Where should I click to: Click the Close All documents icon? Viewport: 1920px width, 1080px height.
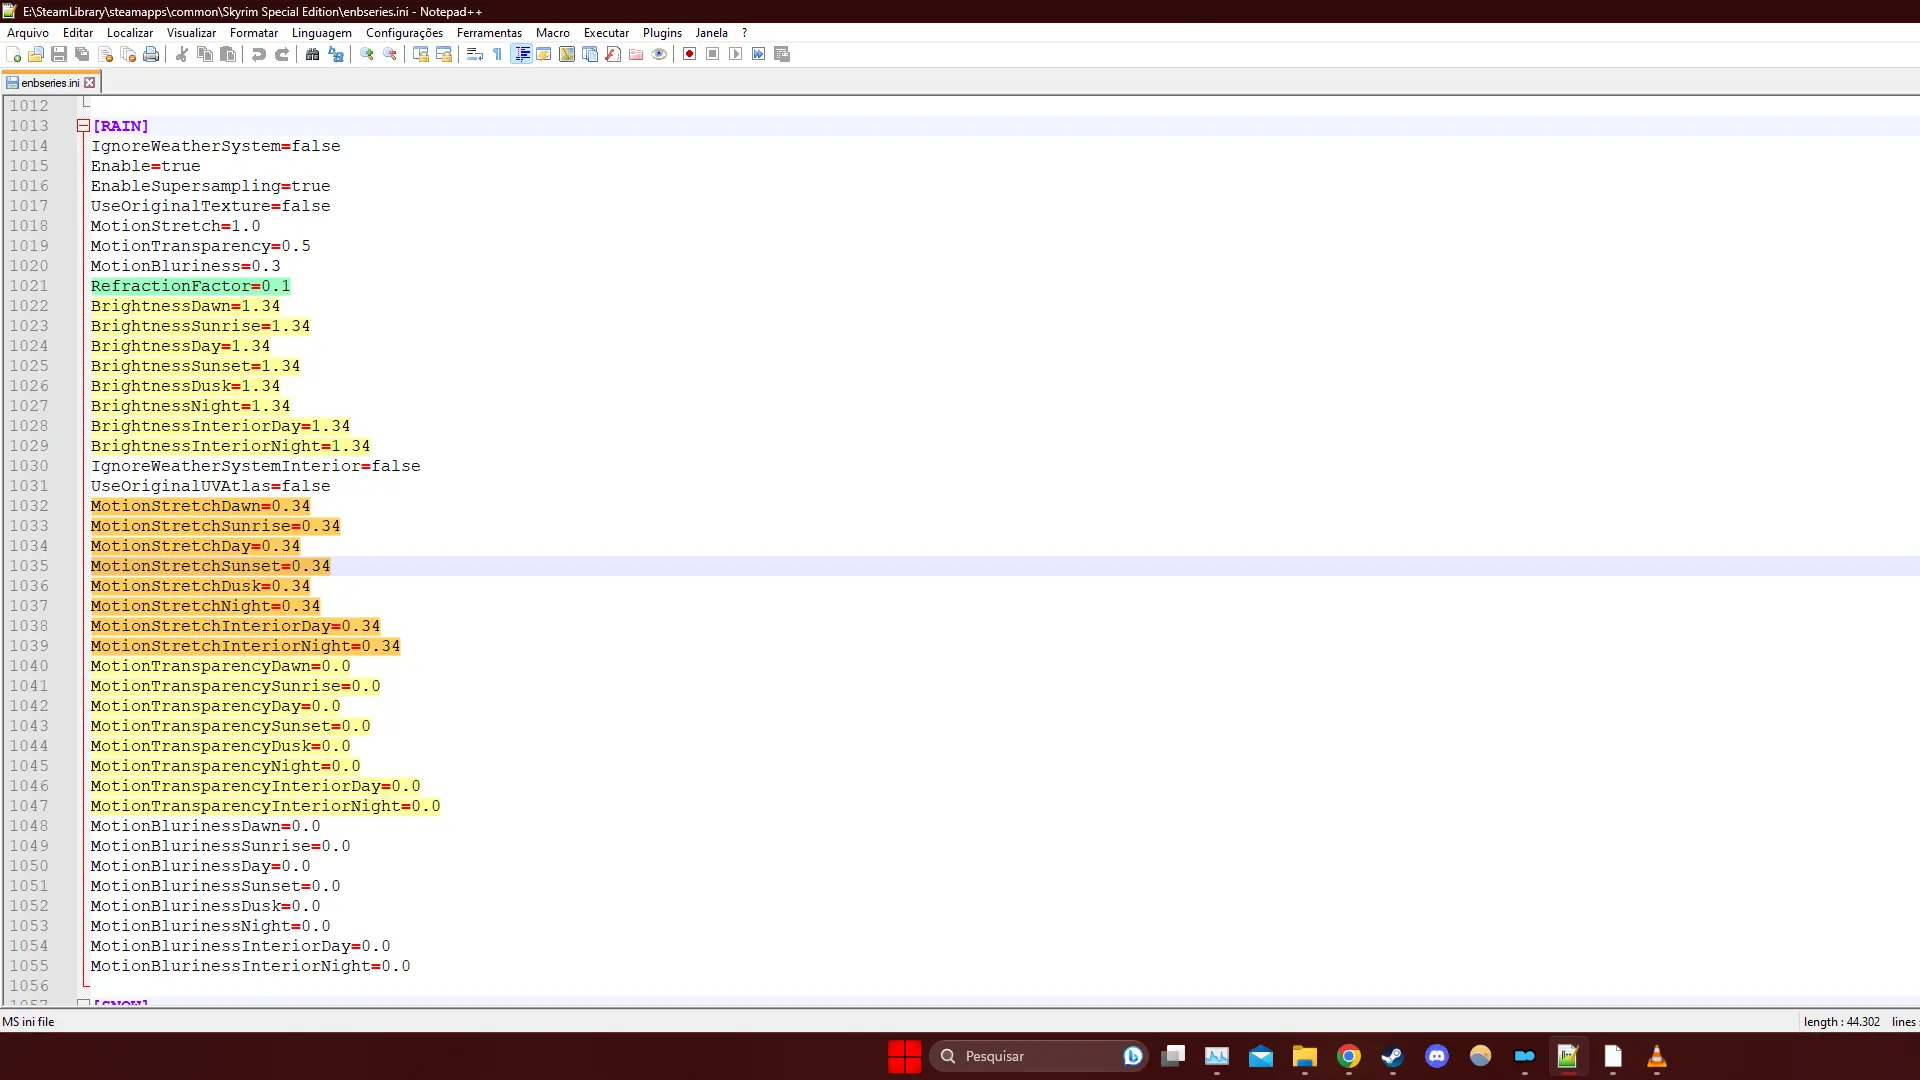tap(128, 54)
